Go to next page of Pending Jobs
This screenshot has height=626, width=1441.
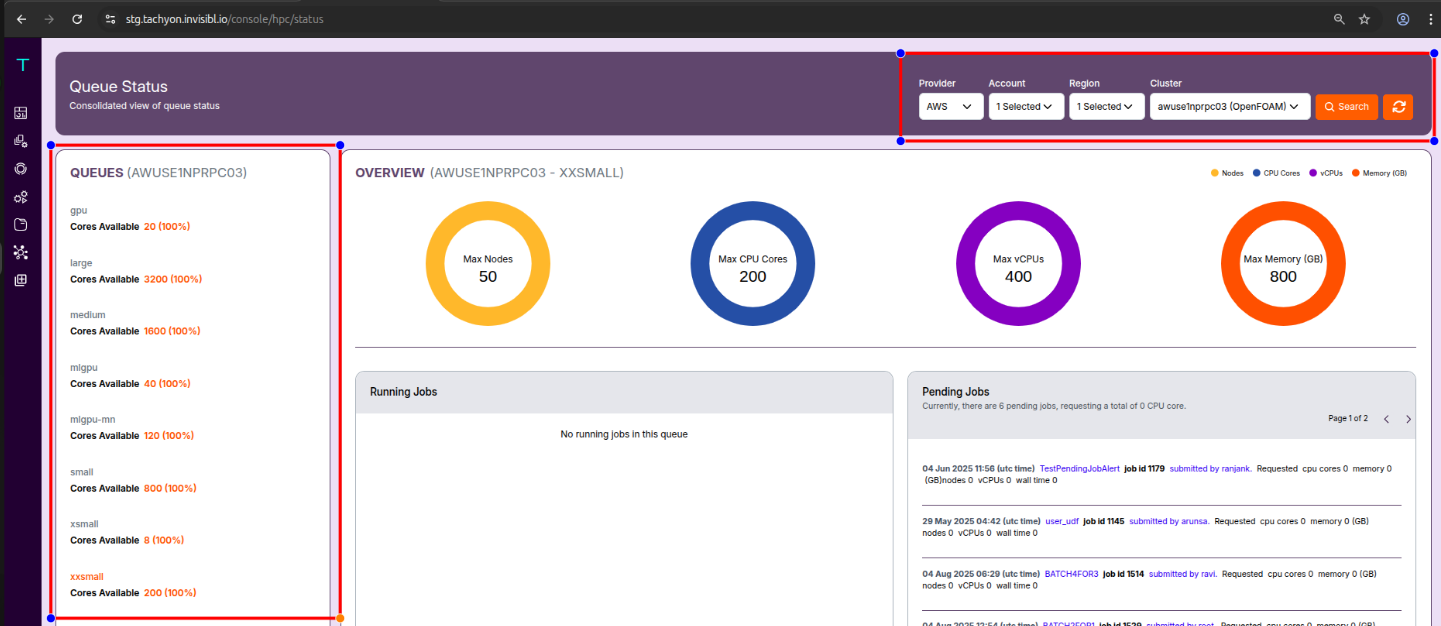tap(1408, 419)
